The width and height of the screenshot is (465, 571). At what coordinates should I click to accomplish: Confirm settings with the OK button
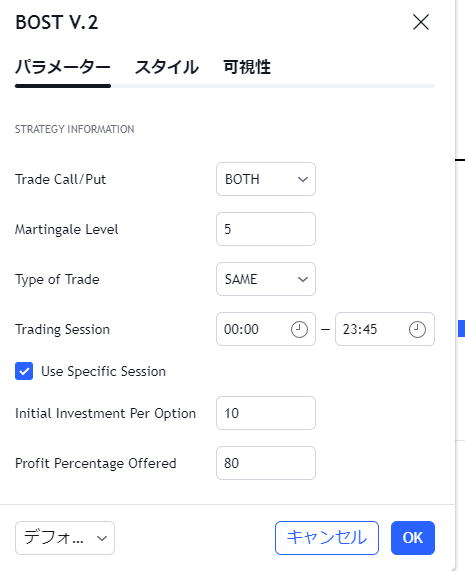point(413,538)
